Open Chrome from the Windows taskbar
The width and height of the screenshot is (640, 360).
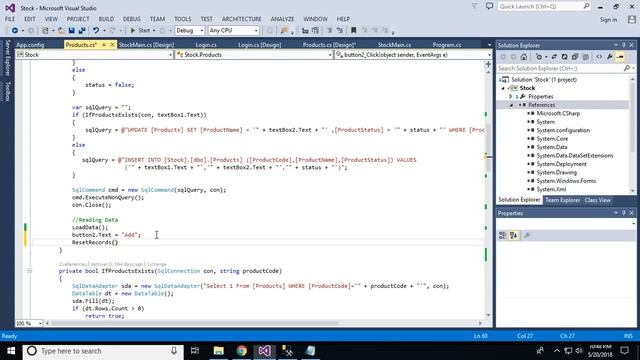point(242,351)
